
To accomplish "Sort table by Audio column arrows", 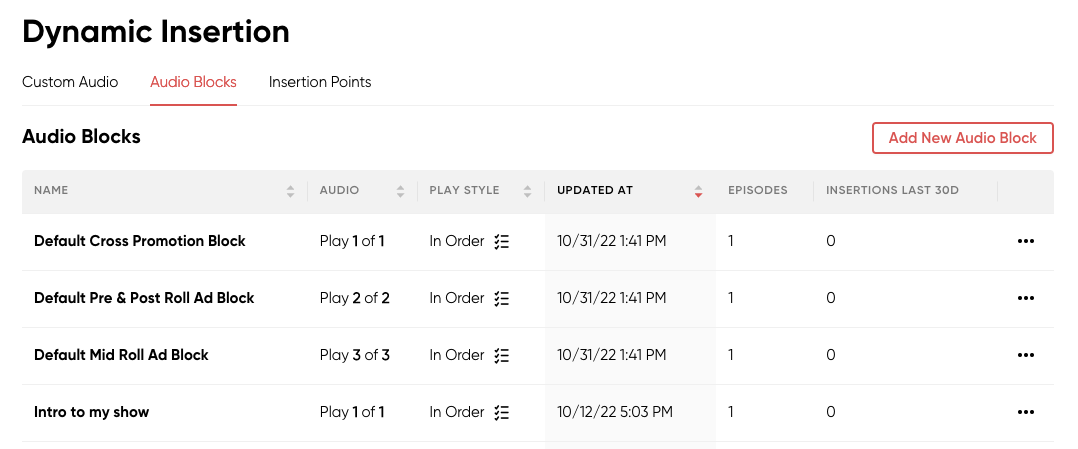I will (x=401, y=192).
